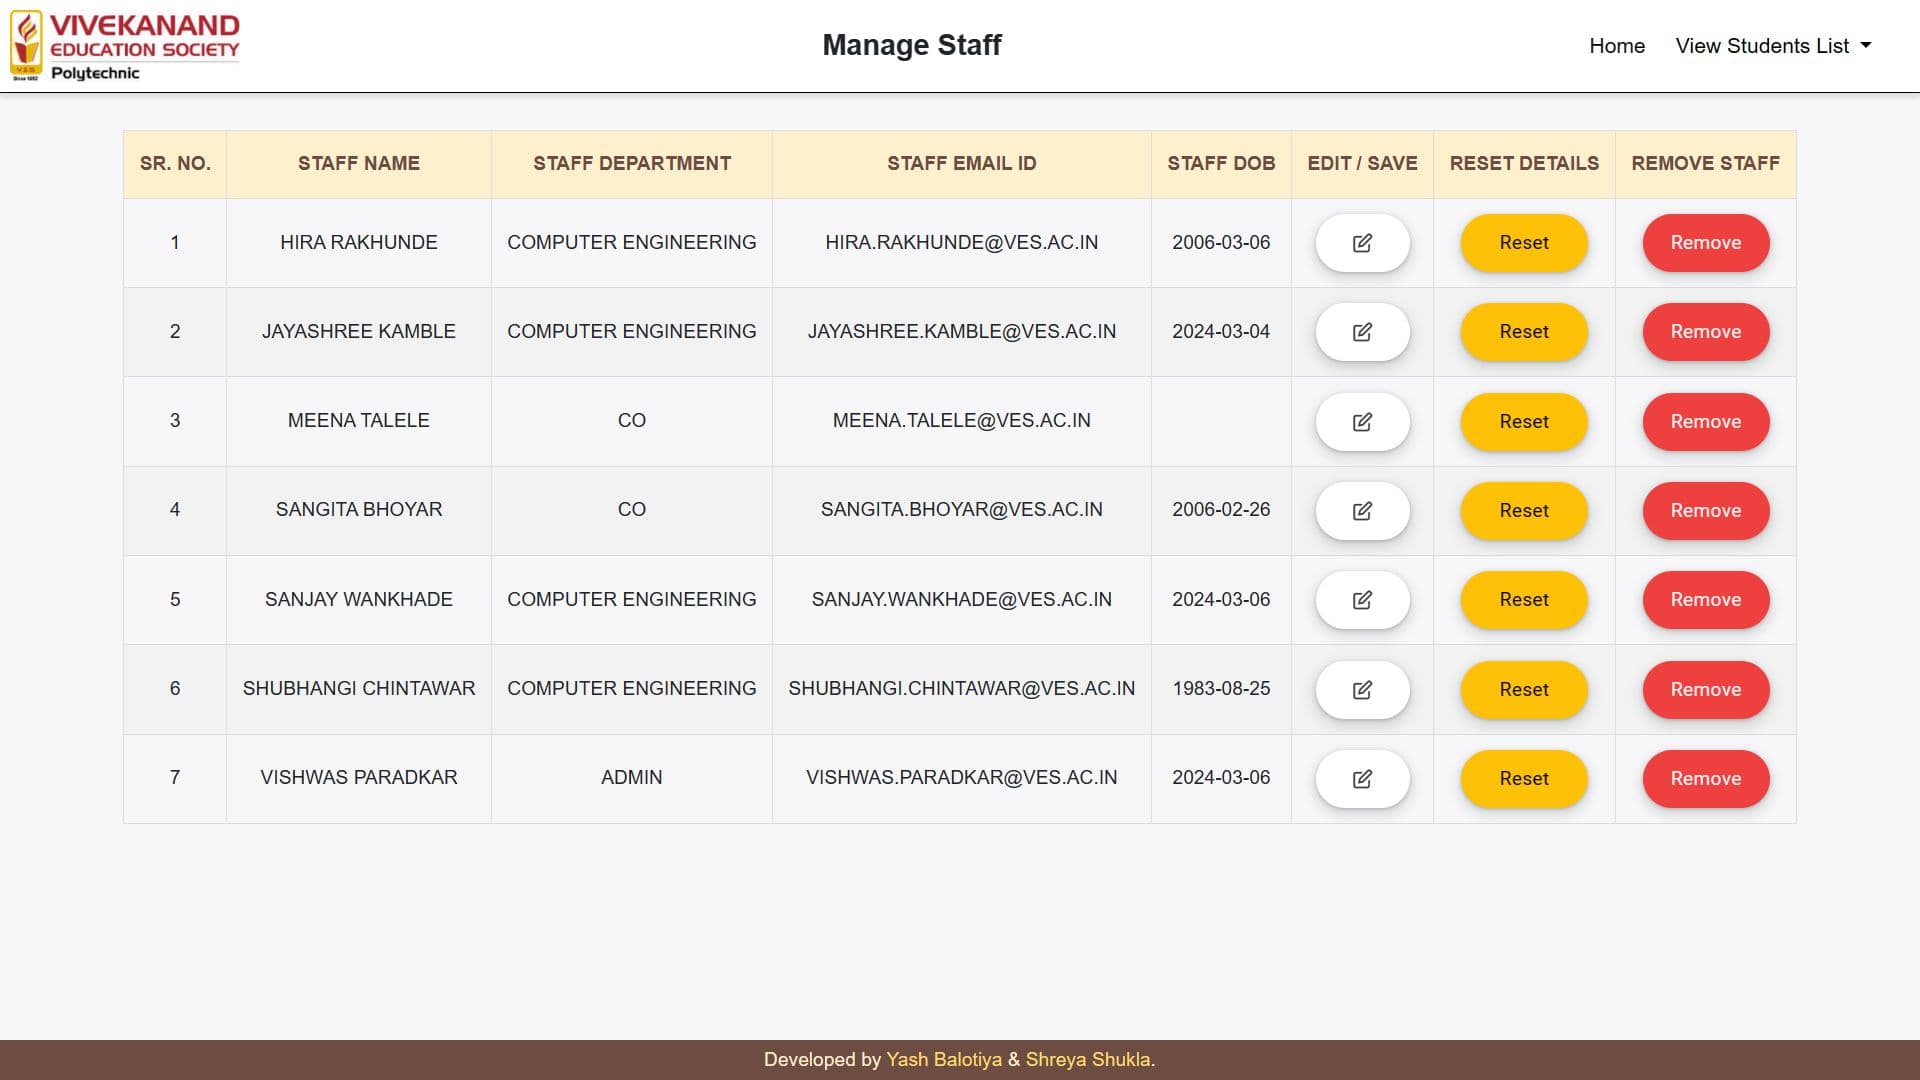Open the Home menu item
The width and height of the screenshot is (1920, 1080).
pos(1617,45)
